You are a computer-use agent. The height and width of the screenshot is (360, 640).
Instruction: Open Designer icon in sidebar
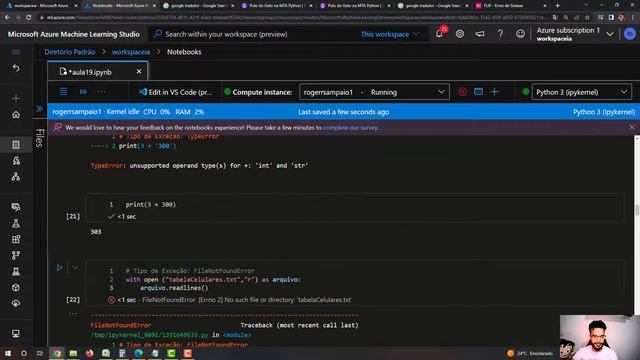coord(16,176)
